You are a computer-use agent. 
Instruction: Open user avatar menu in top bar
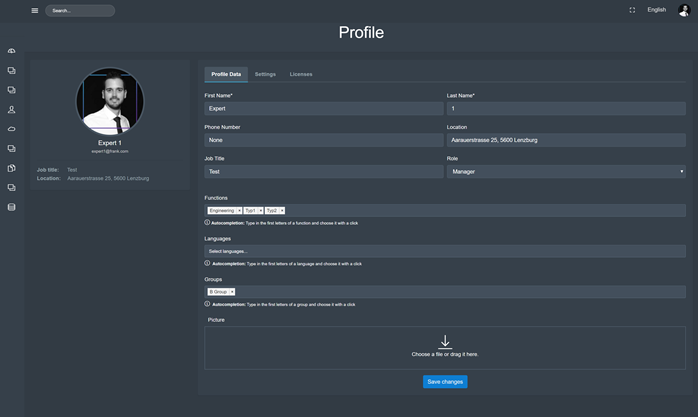(684, 10)
